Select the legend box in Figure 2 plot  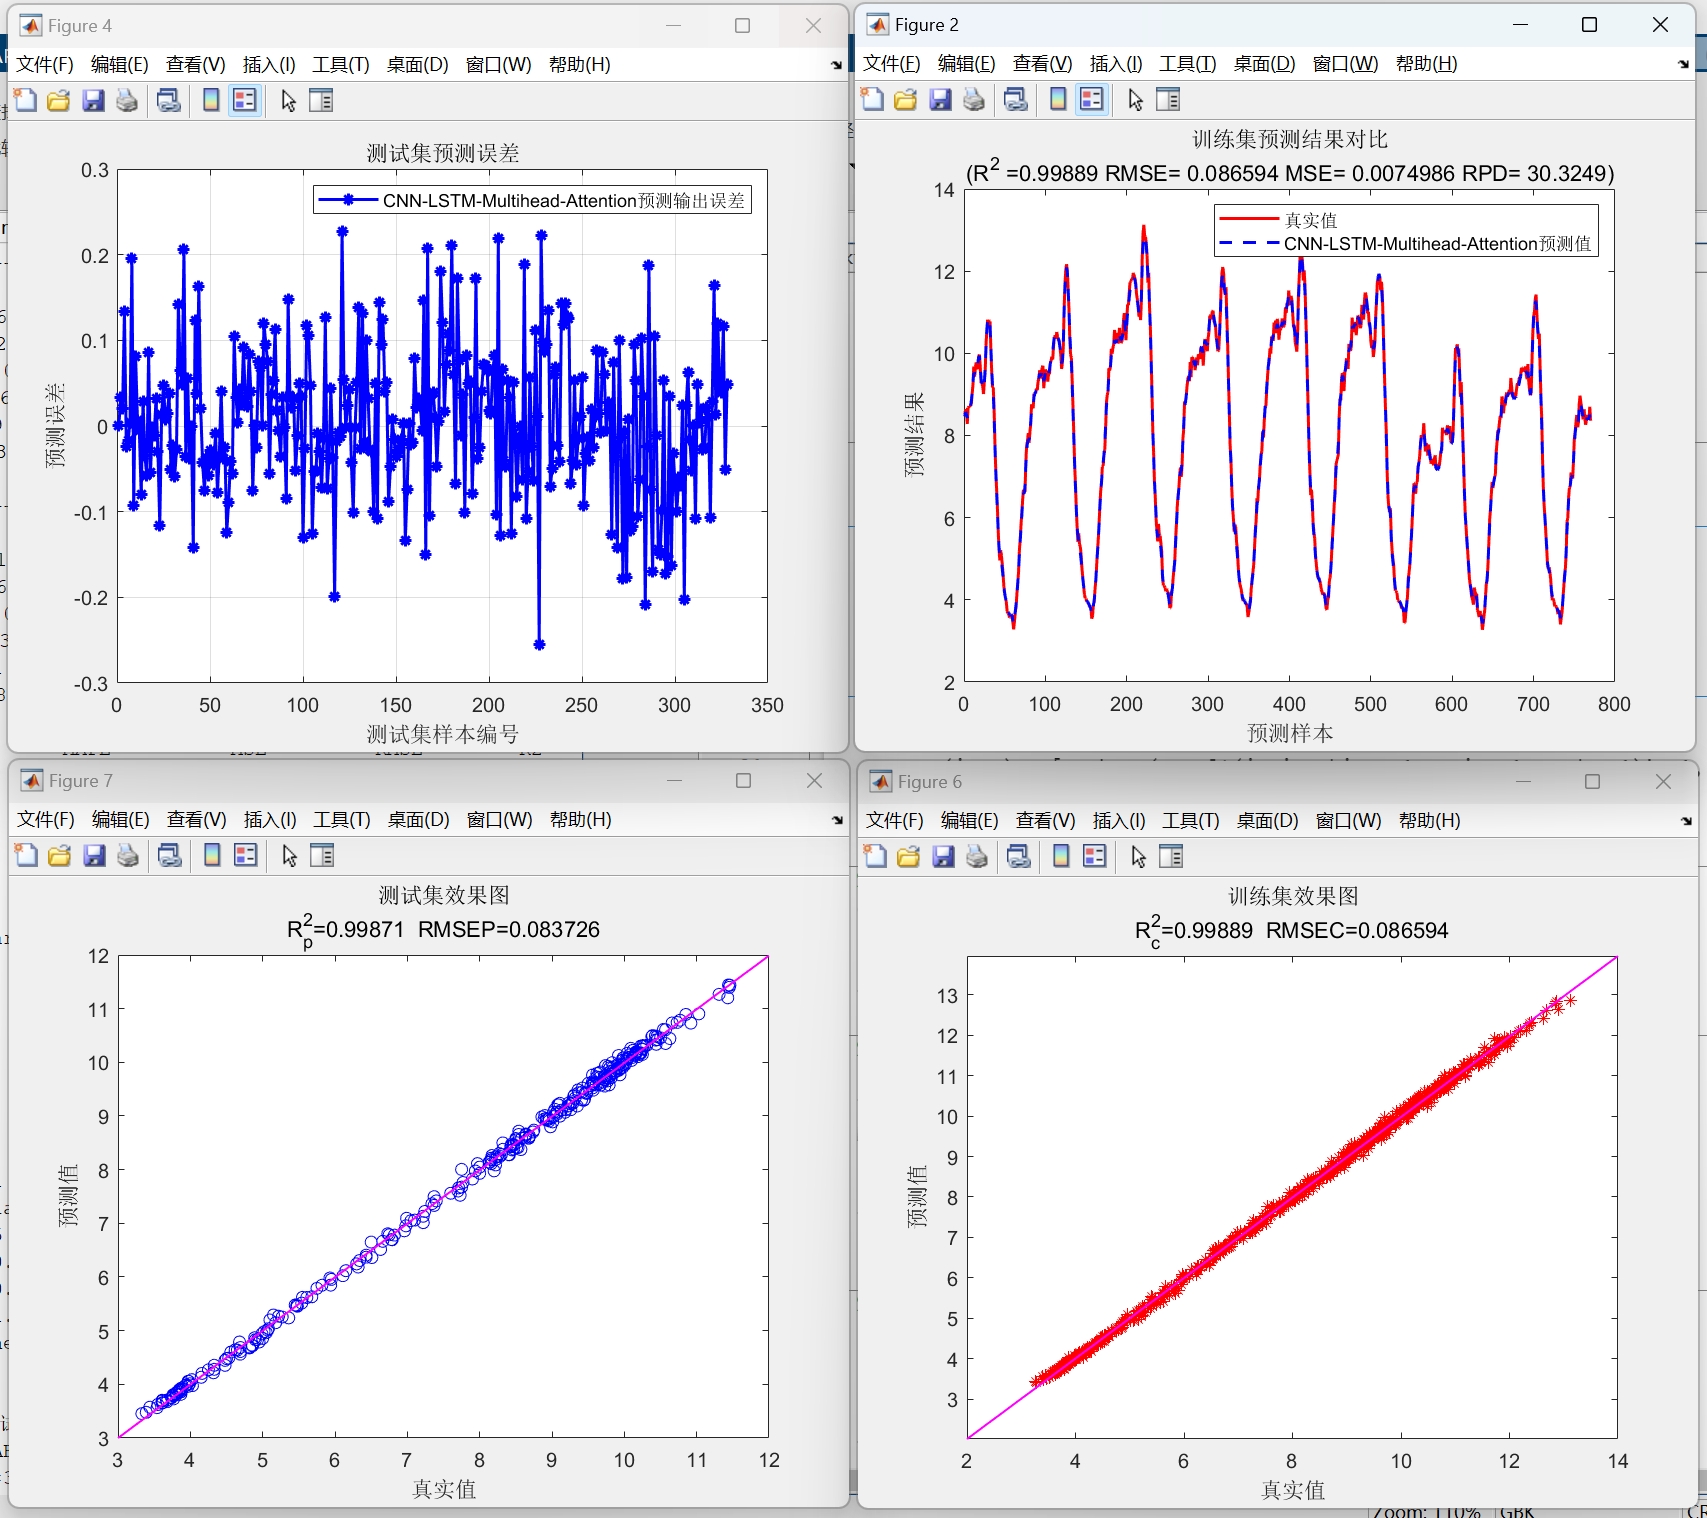click(1405, 230)
